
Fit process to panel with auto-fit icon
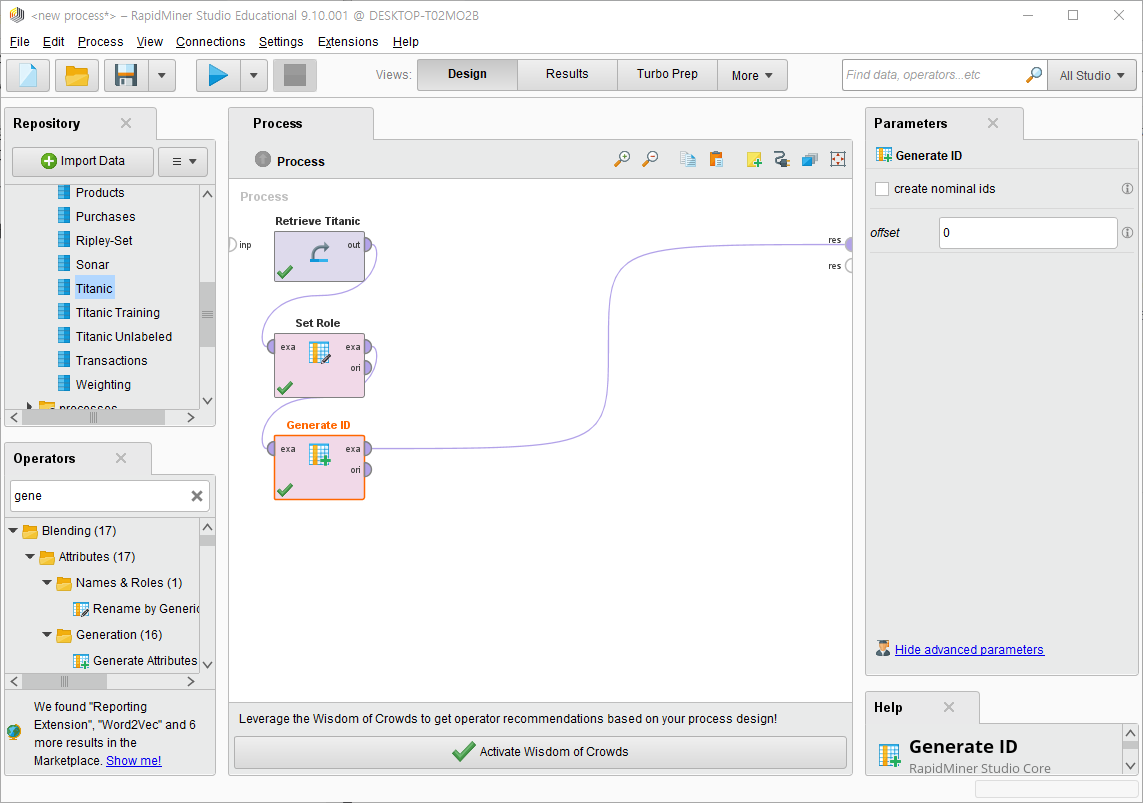click(838, 159)
